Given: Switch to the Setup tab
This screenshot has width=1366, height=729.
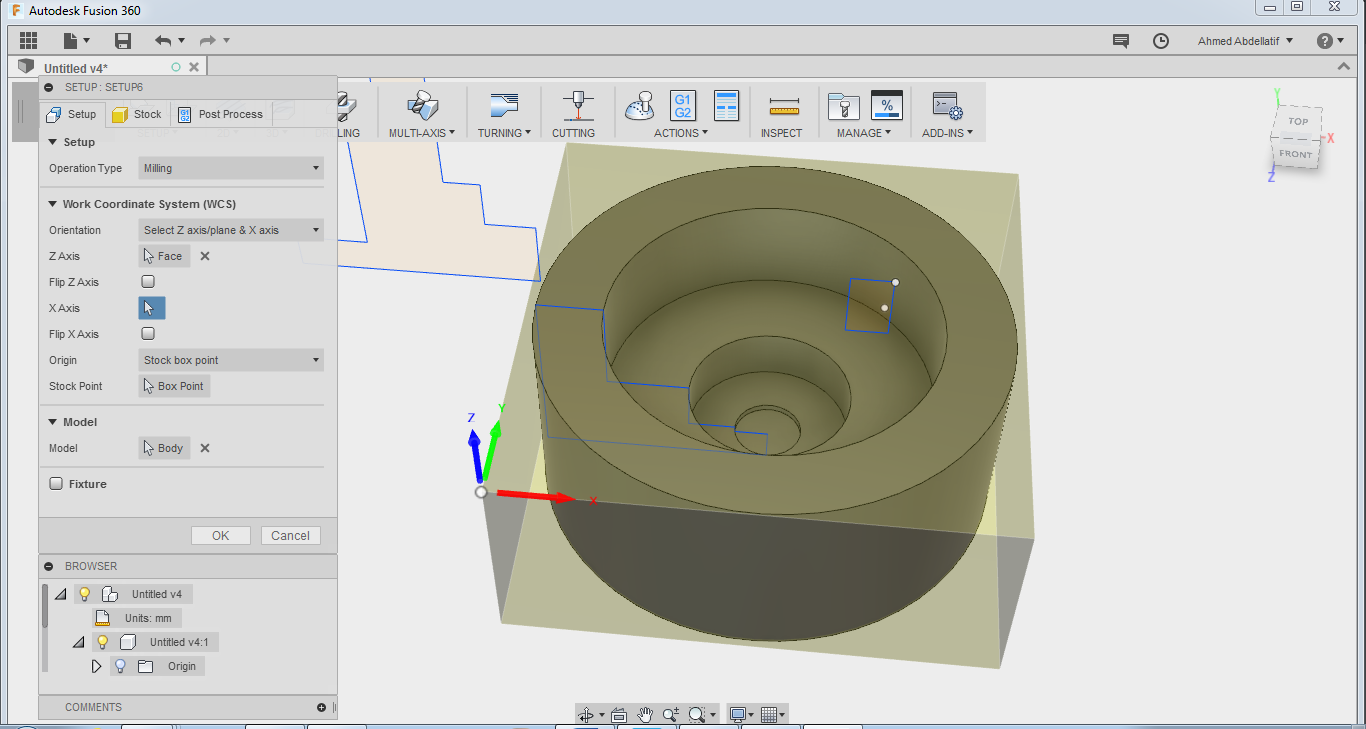Looking at the screenshot, I should [72, 114].
